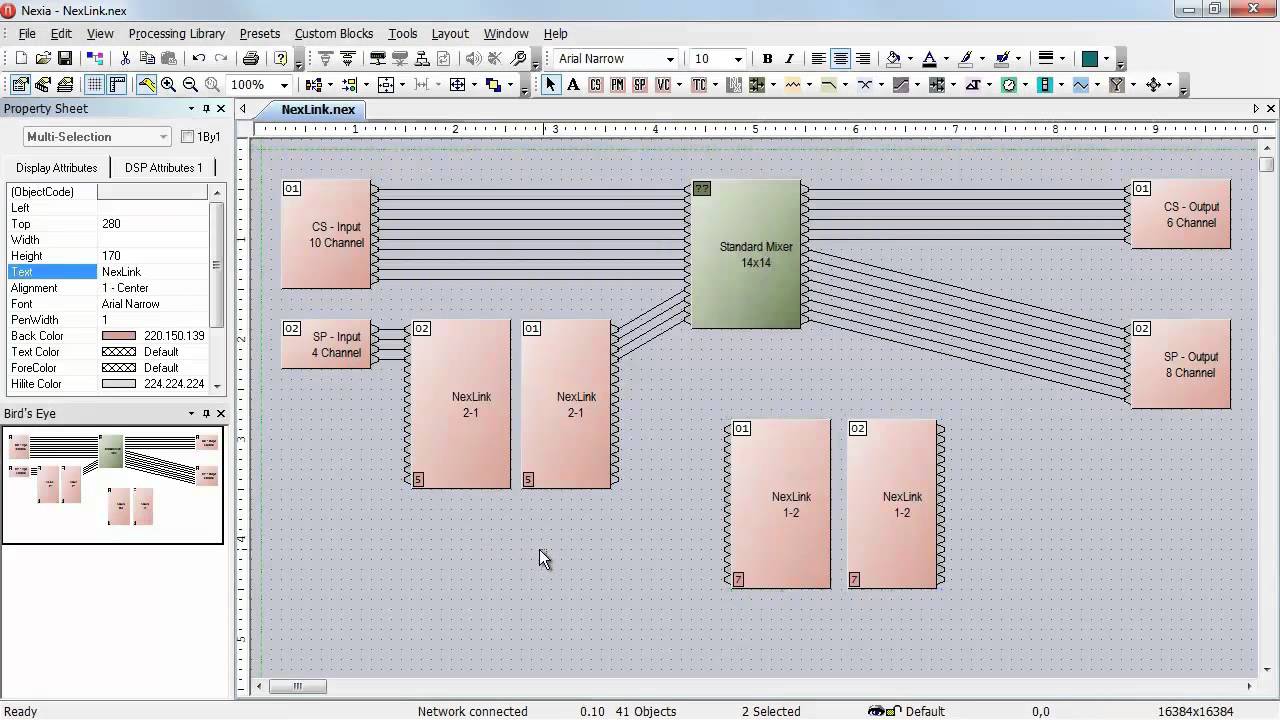1280x720 pixels.
Task: Pin the Bird's Eye panel
Action: [206, 413]
